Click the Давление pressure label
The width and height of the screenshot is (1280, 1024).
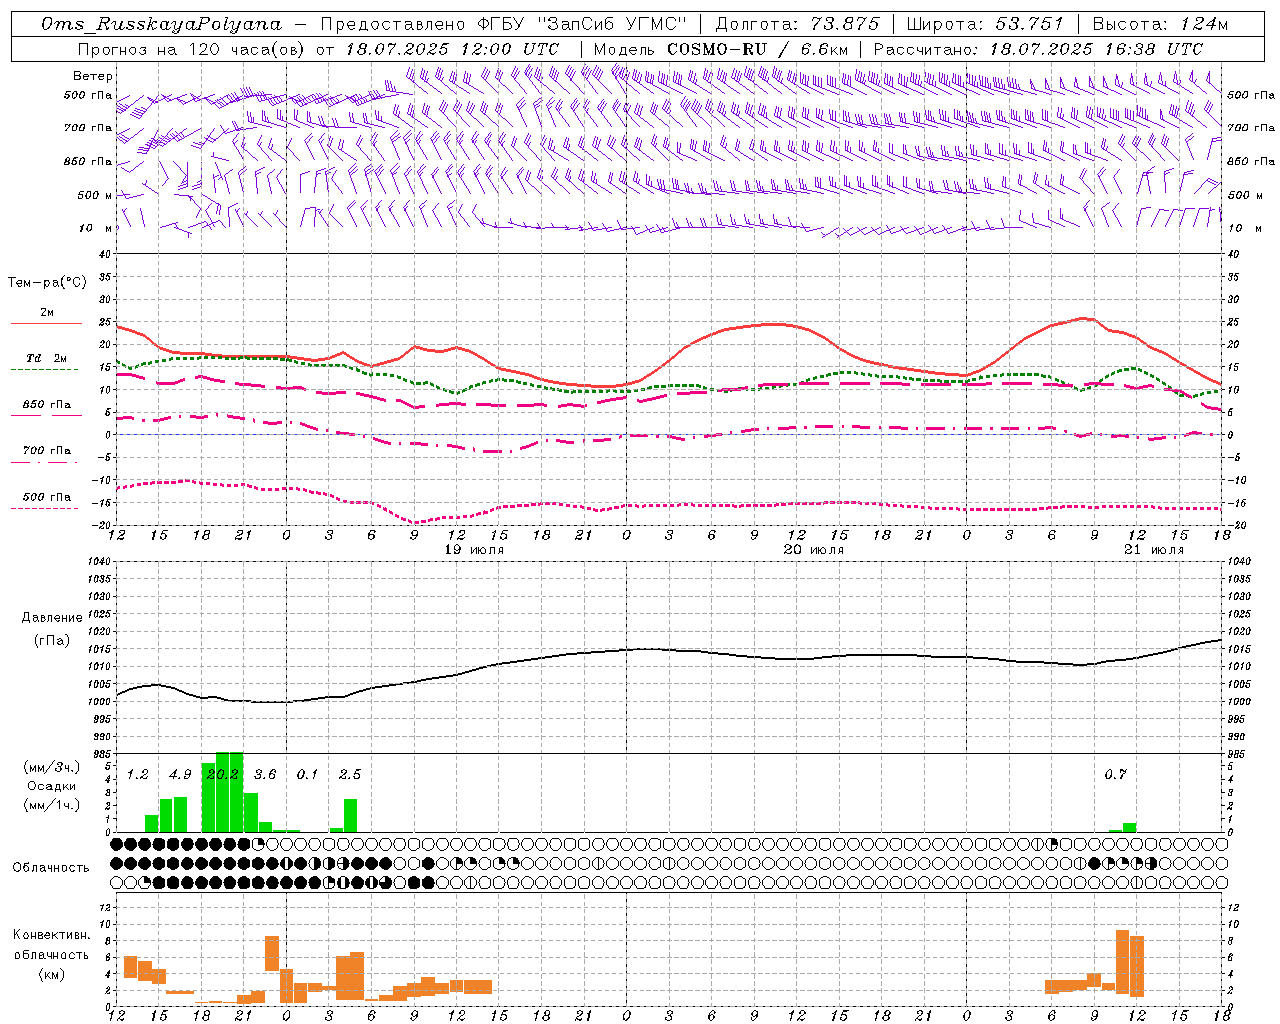52,618
